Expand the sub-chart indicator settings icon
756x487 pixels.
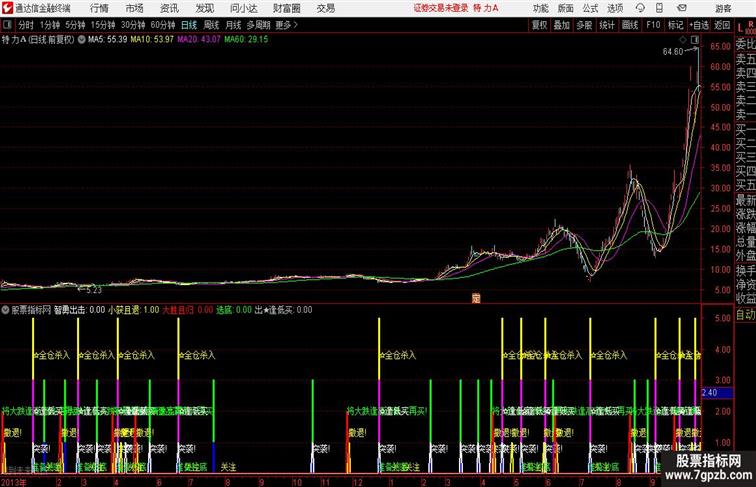(x=5, y=310)
